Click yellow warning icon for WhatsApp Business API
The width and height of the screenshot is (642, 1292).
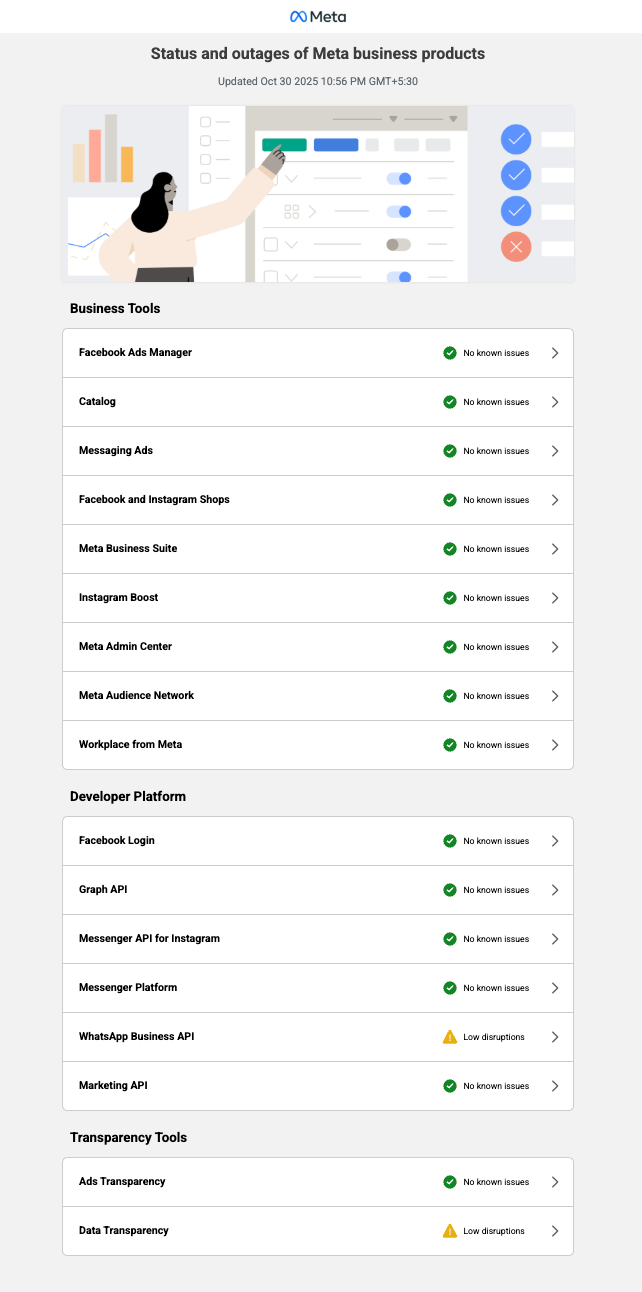coord(450,1037)
